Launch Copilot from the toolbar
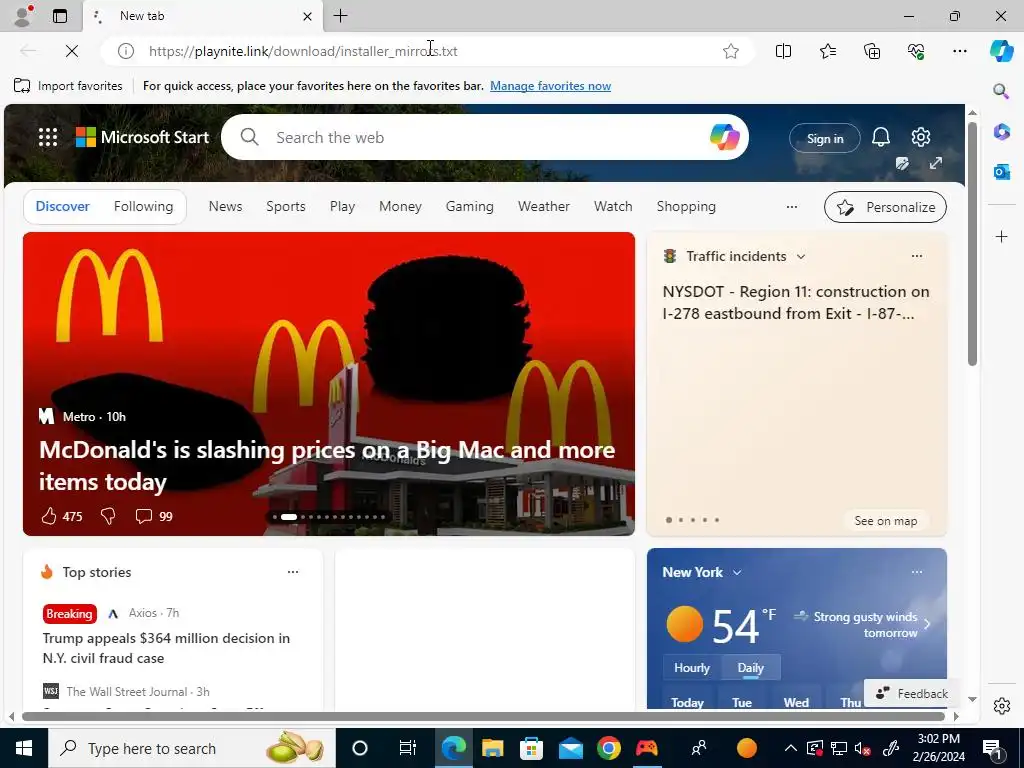Screen dimensions: 1024x768 click(1001, 51)
